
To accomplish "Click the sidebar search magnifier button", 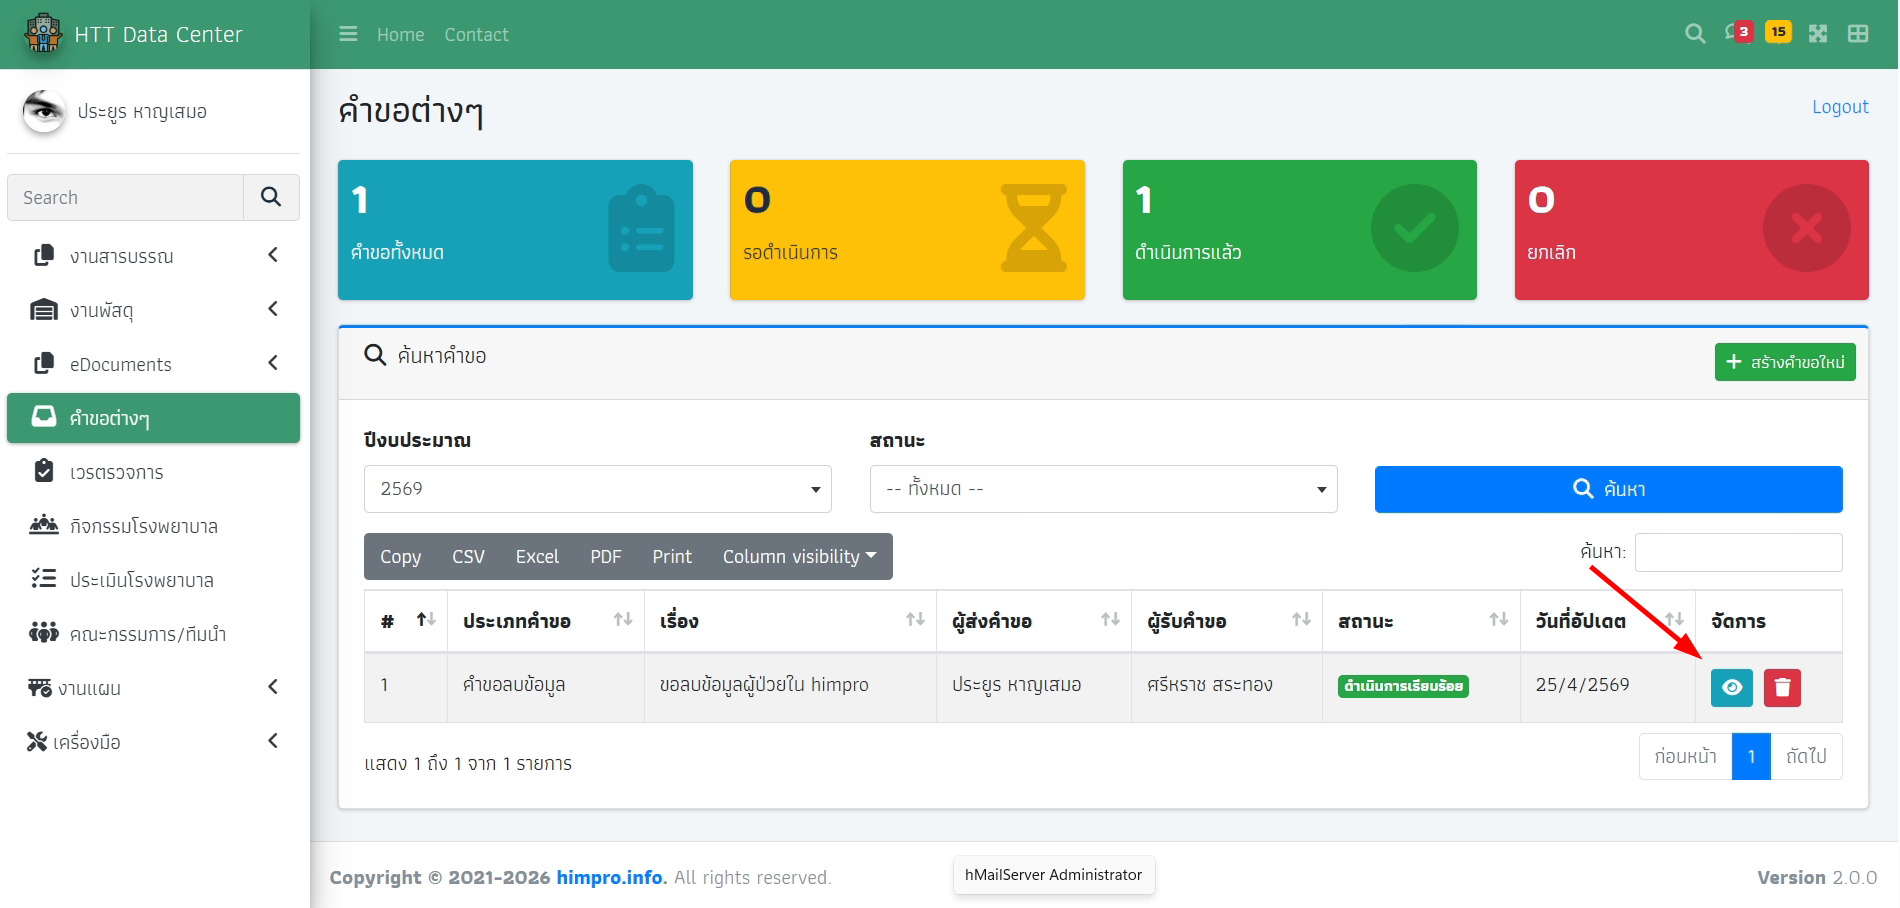I will point(271,197).
